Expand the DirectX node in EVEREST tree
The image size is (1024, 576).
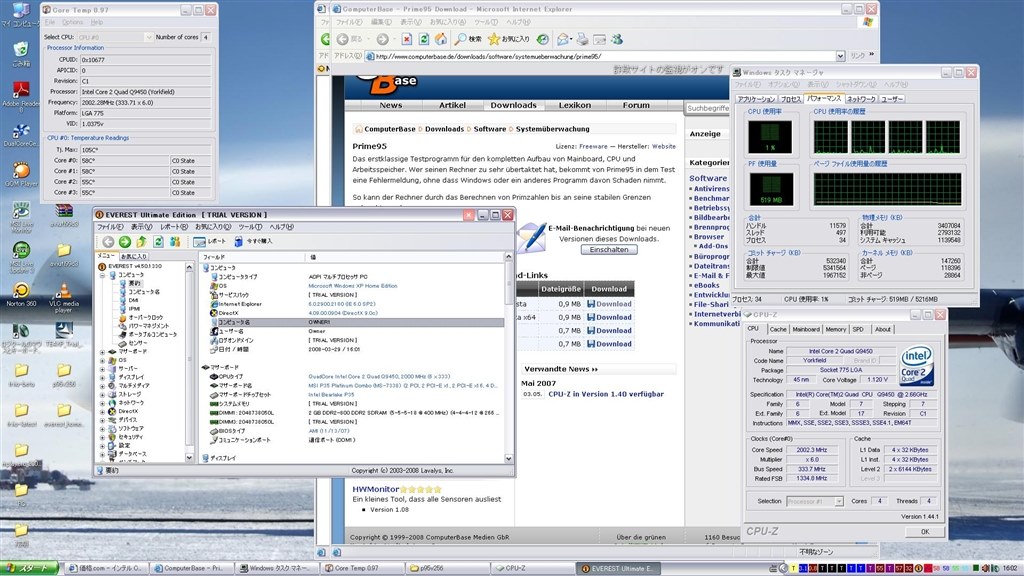103,411
